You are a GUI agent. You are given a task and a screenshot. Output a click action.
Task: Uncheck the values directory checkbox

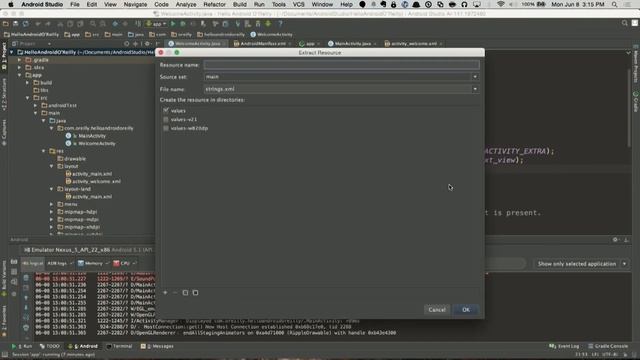[x=166, y=111]
